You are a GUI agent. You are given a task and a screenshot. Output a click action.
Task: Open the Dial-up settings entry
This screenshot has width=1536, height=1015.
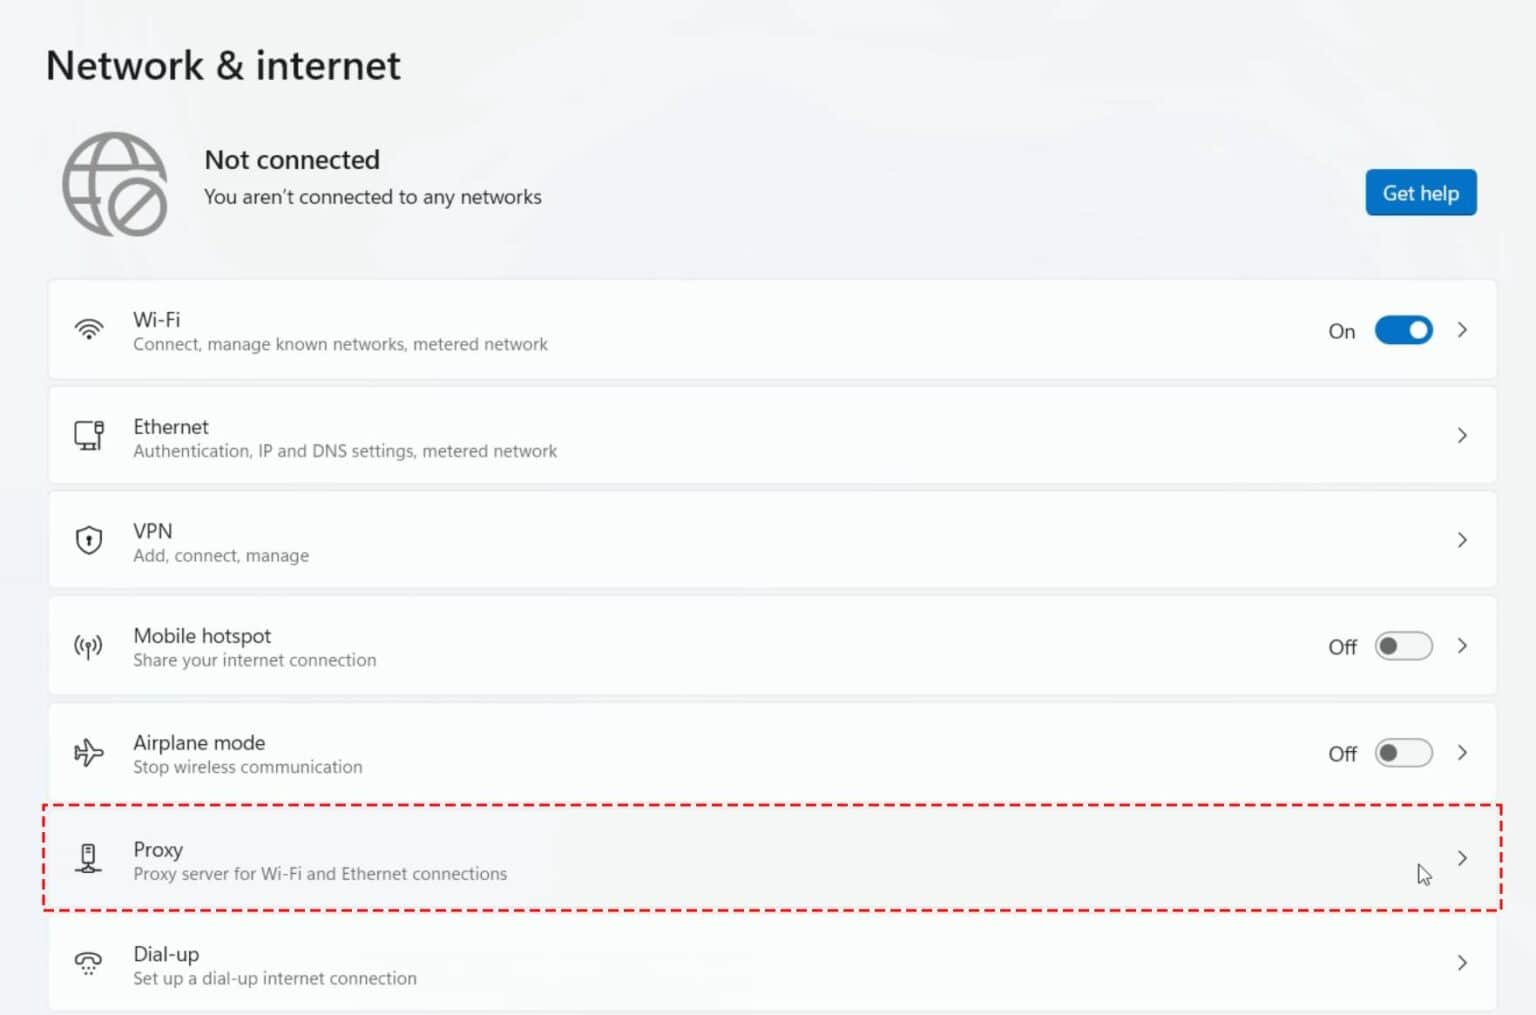(772, 963)
